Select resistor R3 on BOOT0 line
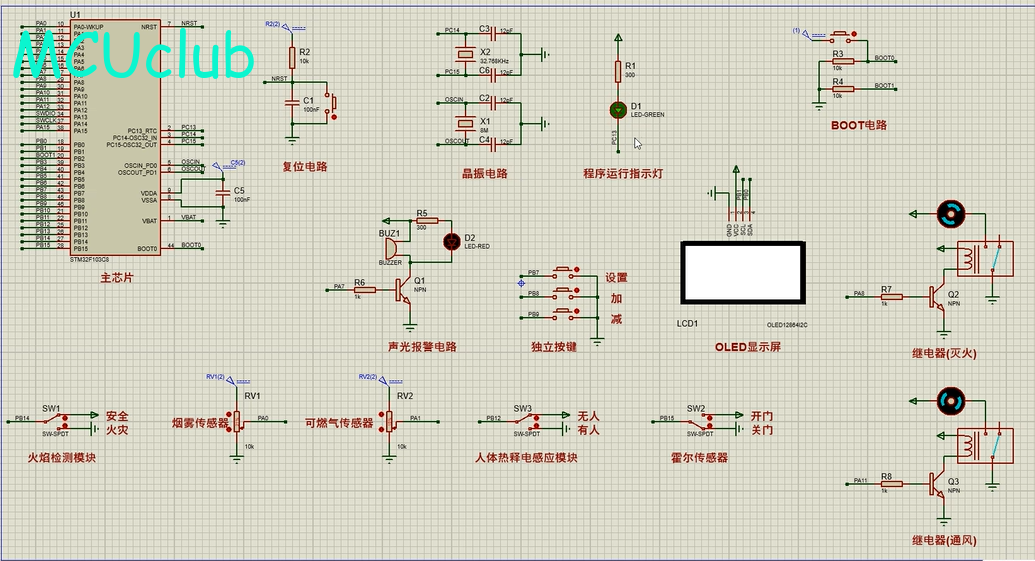Screen dimensions: 1035x561 843,61
